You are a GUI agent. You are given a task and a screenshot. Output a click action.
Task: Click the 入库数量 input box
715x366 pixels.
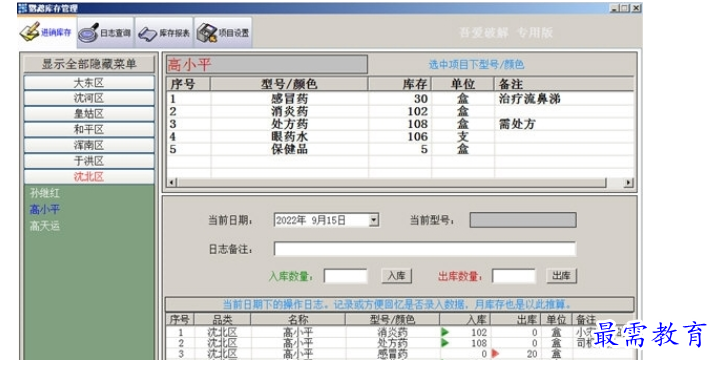[345, 276]
